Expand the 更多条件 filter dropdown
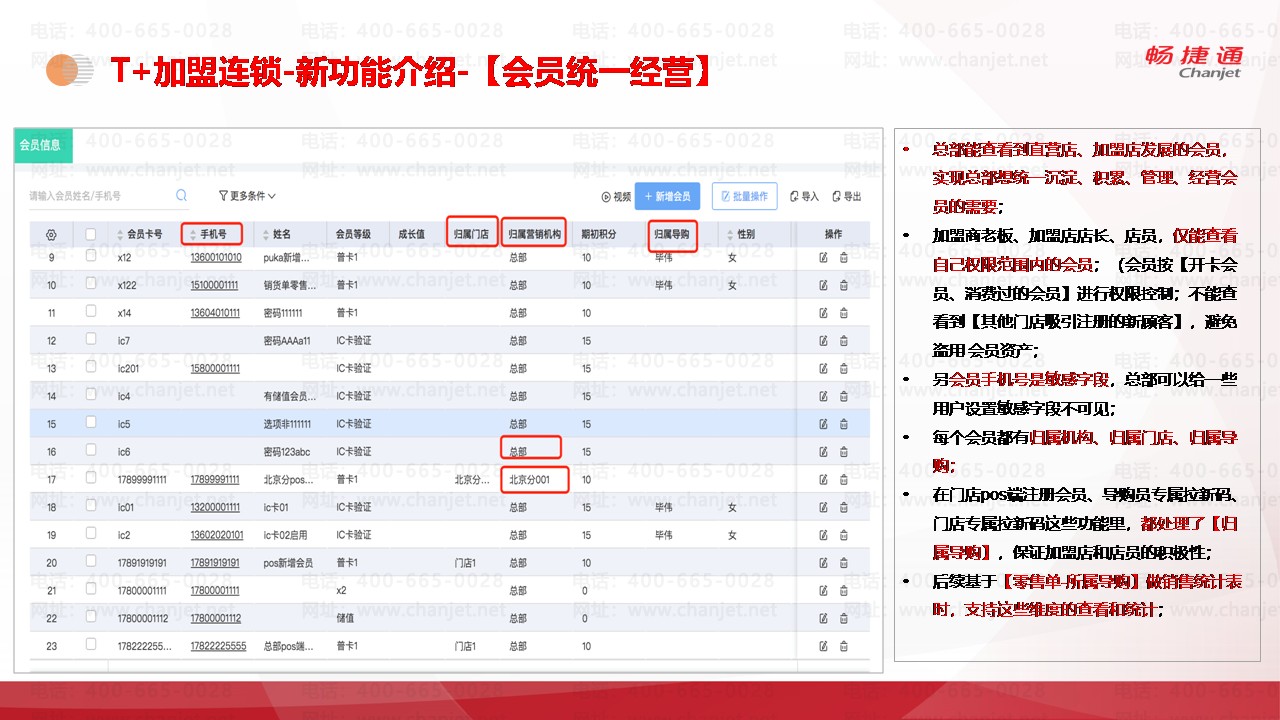The height and width of the screenshot is (720, 1280). [x=247, y=196]
